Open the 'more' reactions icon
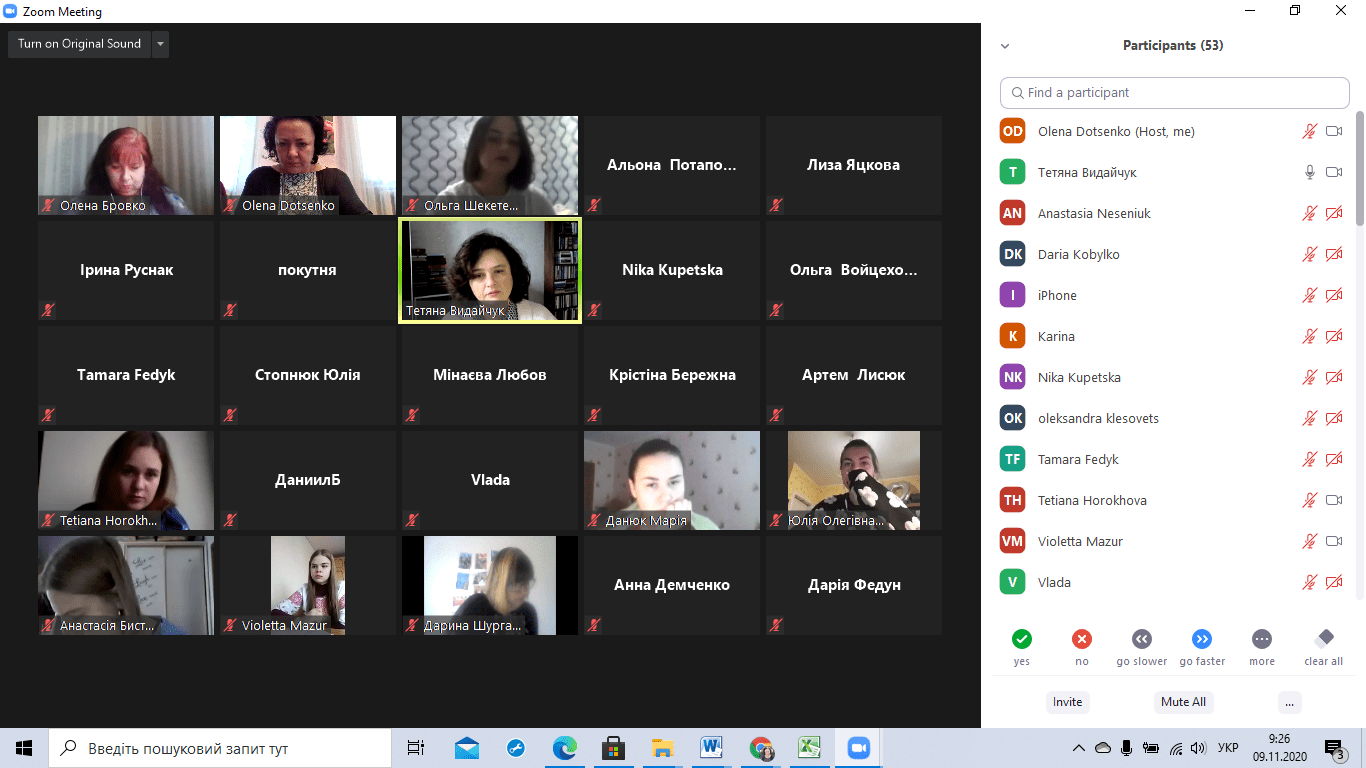This screenshot has width=1366, height=768. point(1261,639)
